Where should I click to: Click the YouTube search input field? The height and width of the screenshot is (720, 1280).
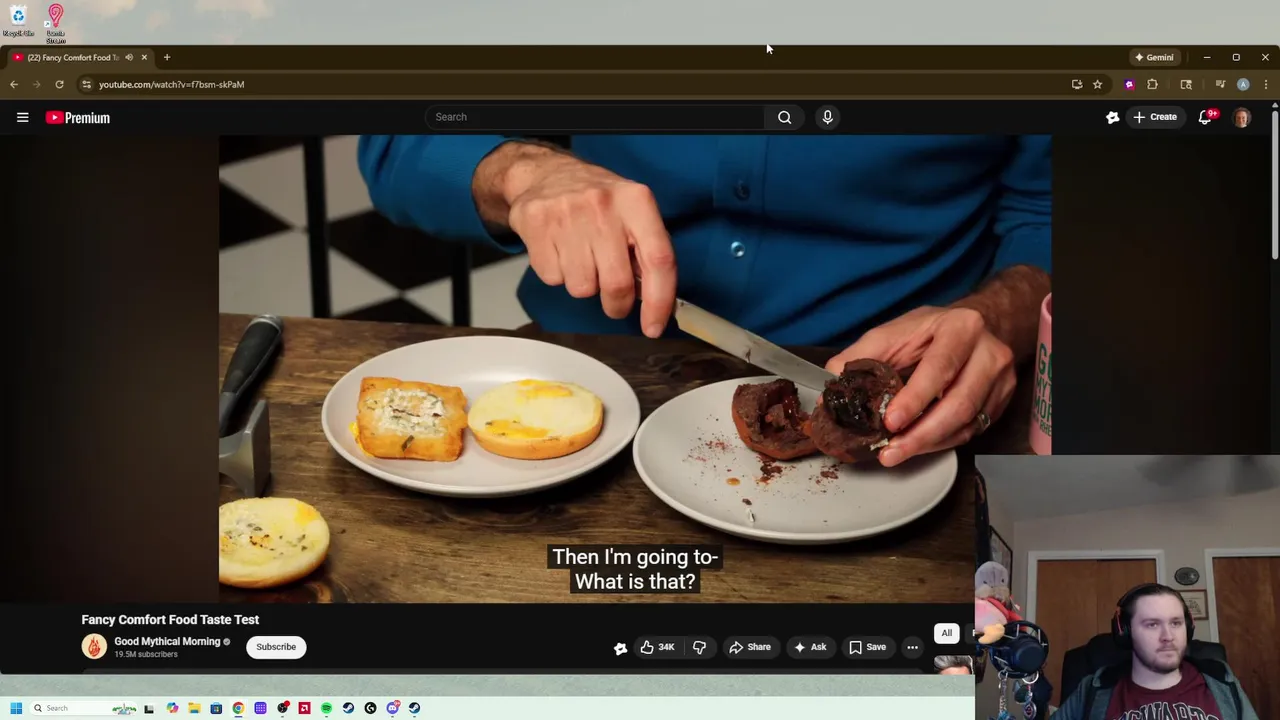tap(596, 117)
